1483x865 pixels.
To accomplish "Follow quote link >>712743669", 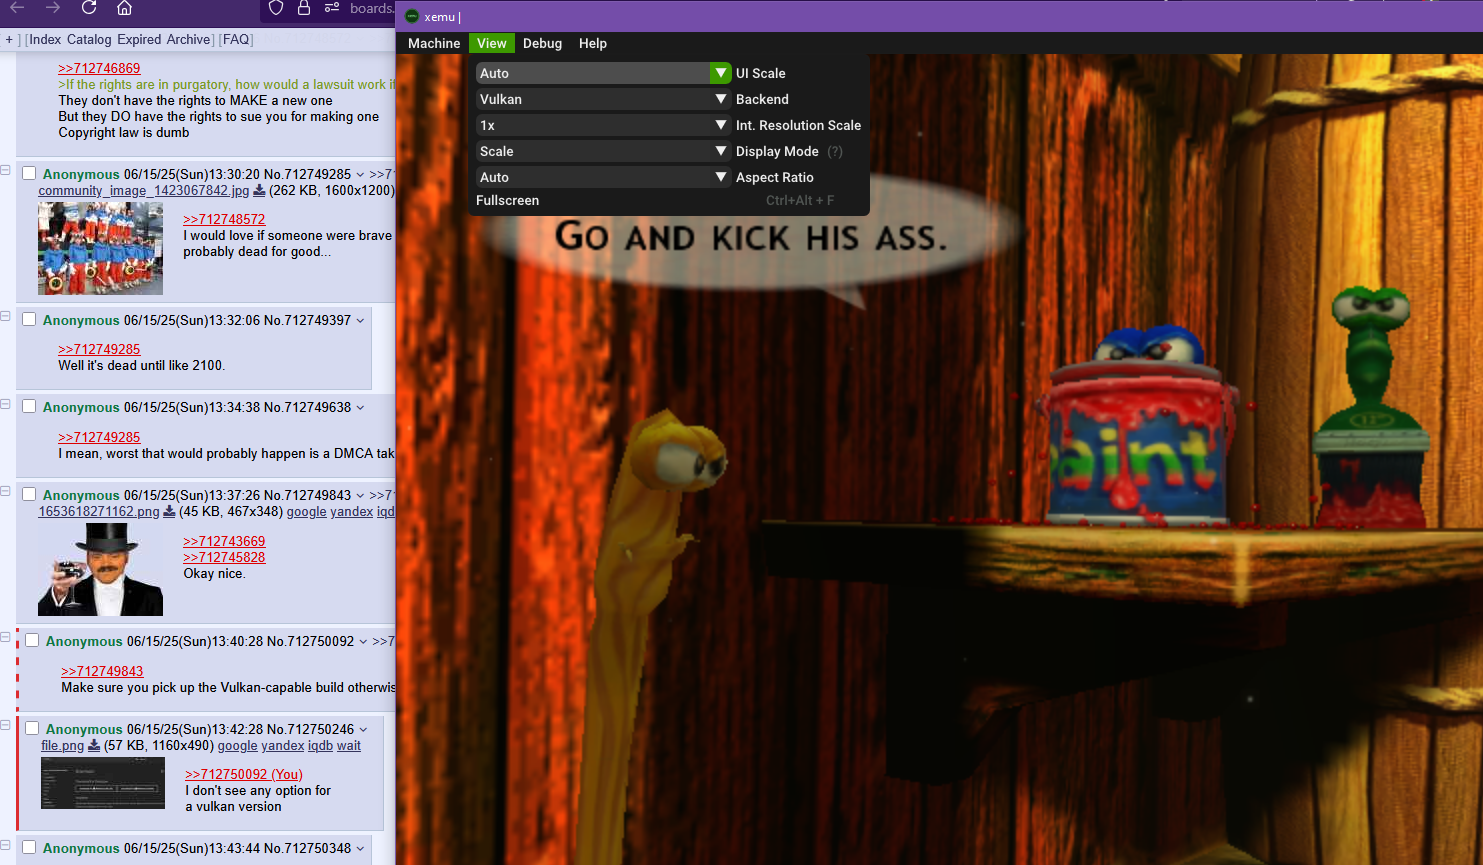I will tap(224, 541).
